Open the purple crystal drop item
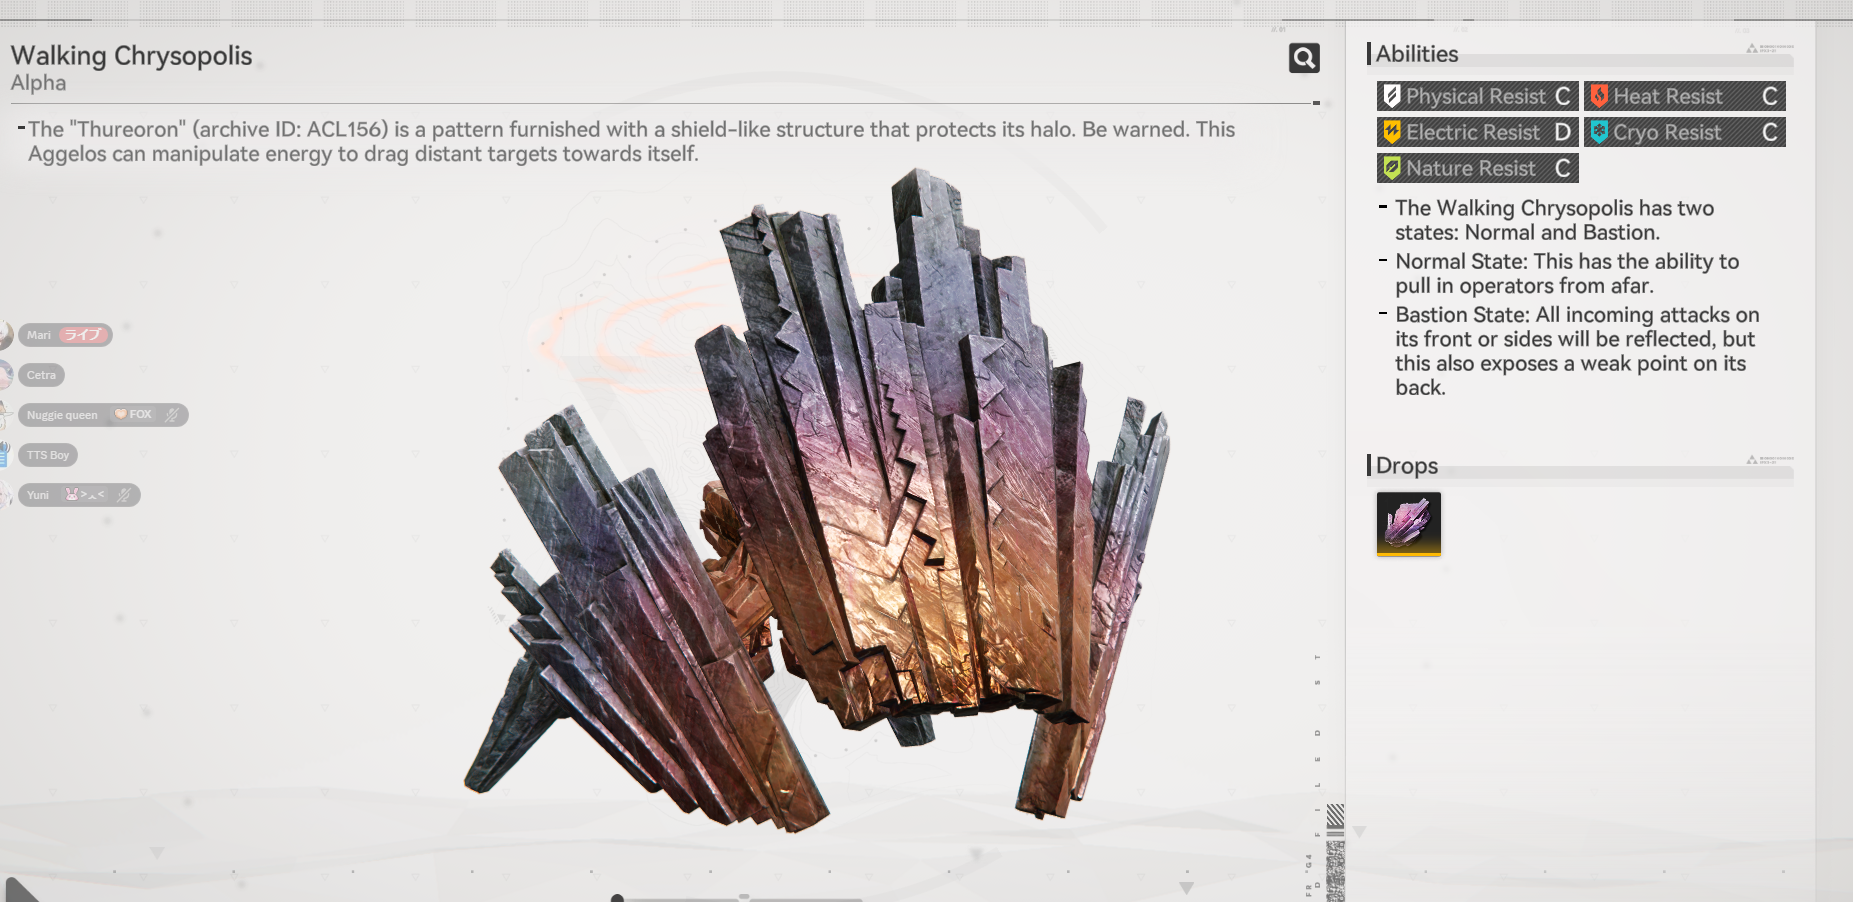The image size is (1853, 902). [1409, 524]
